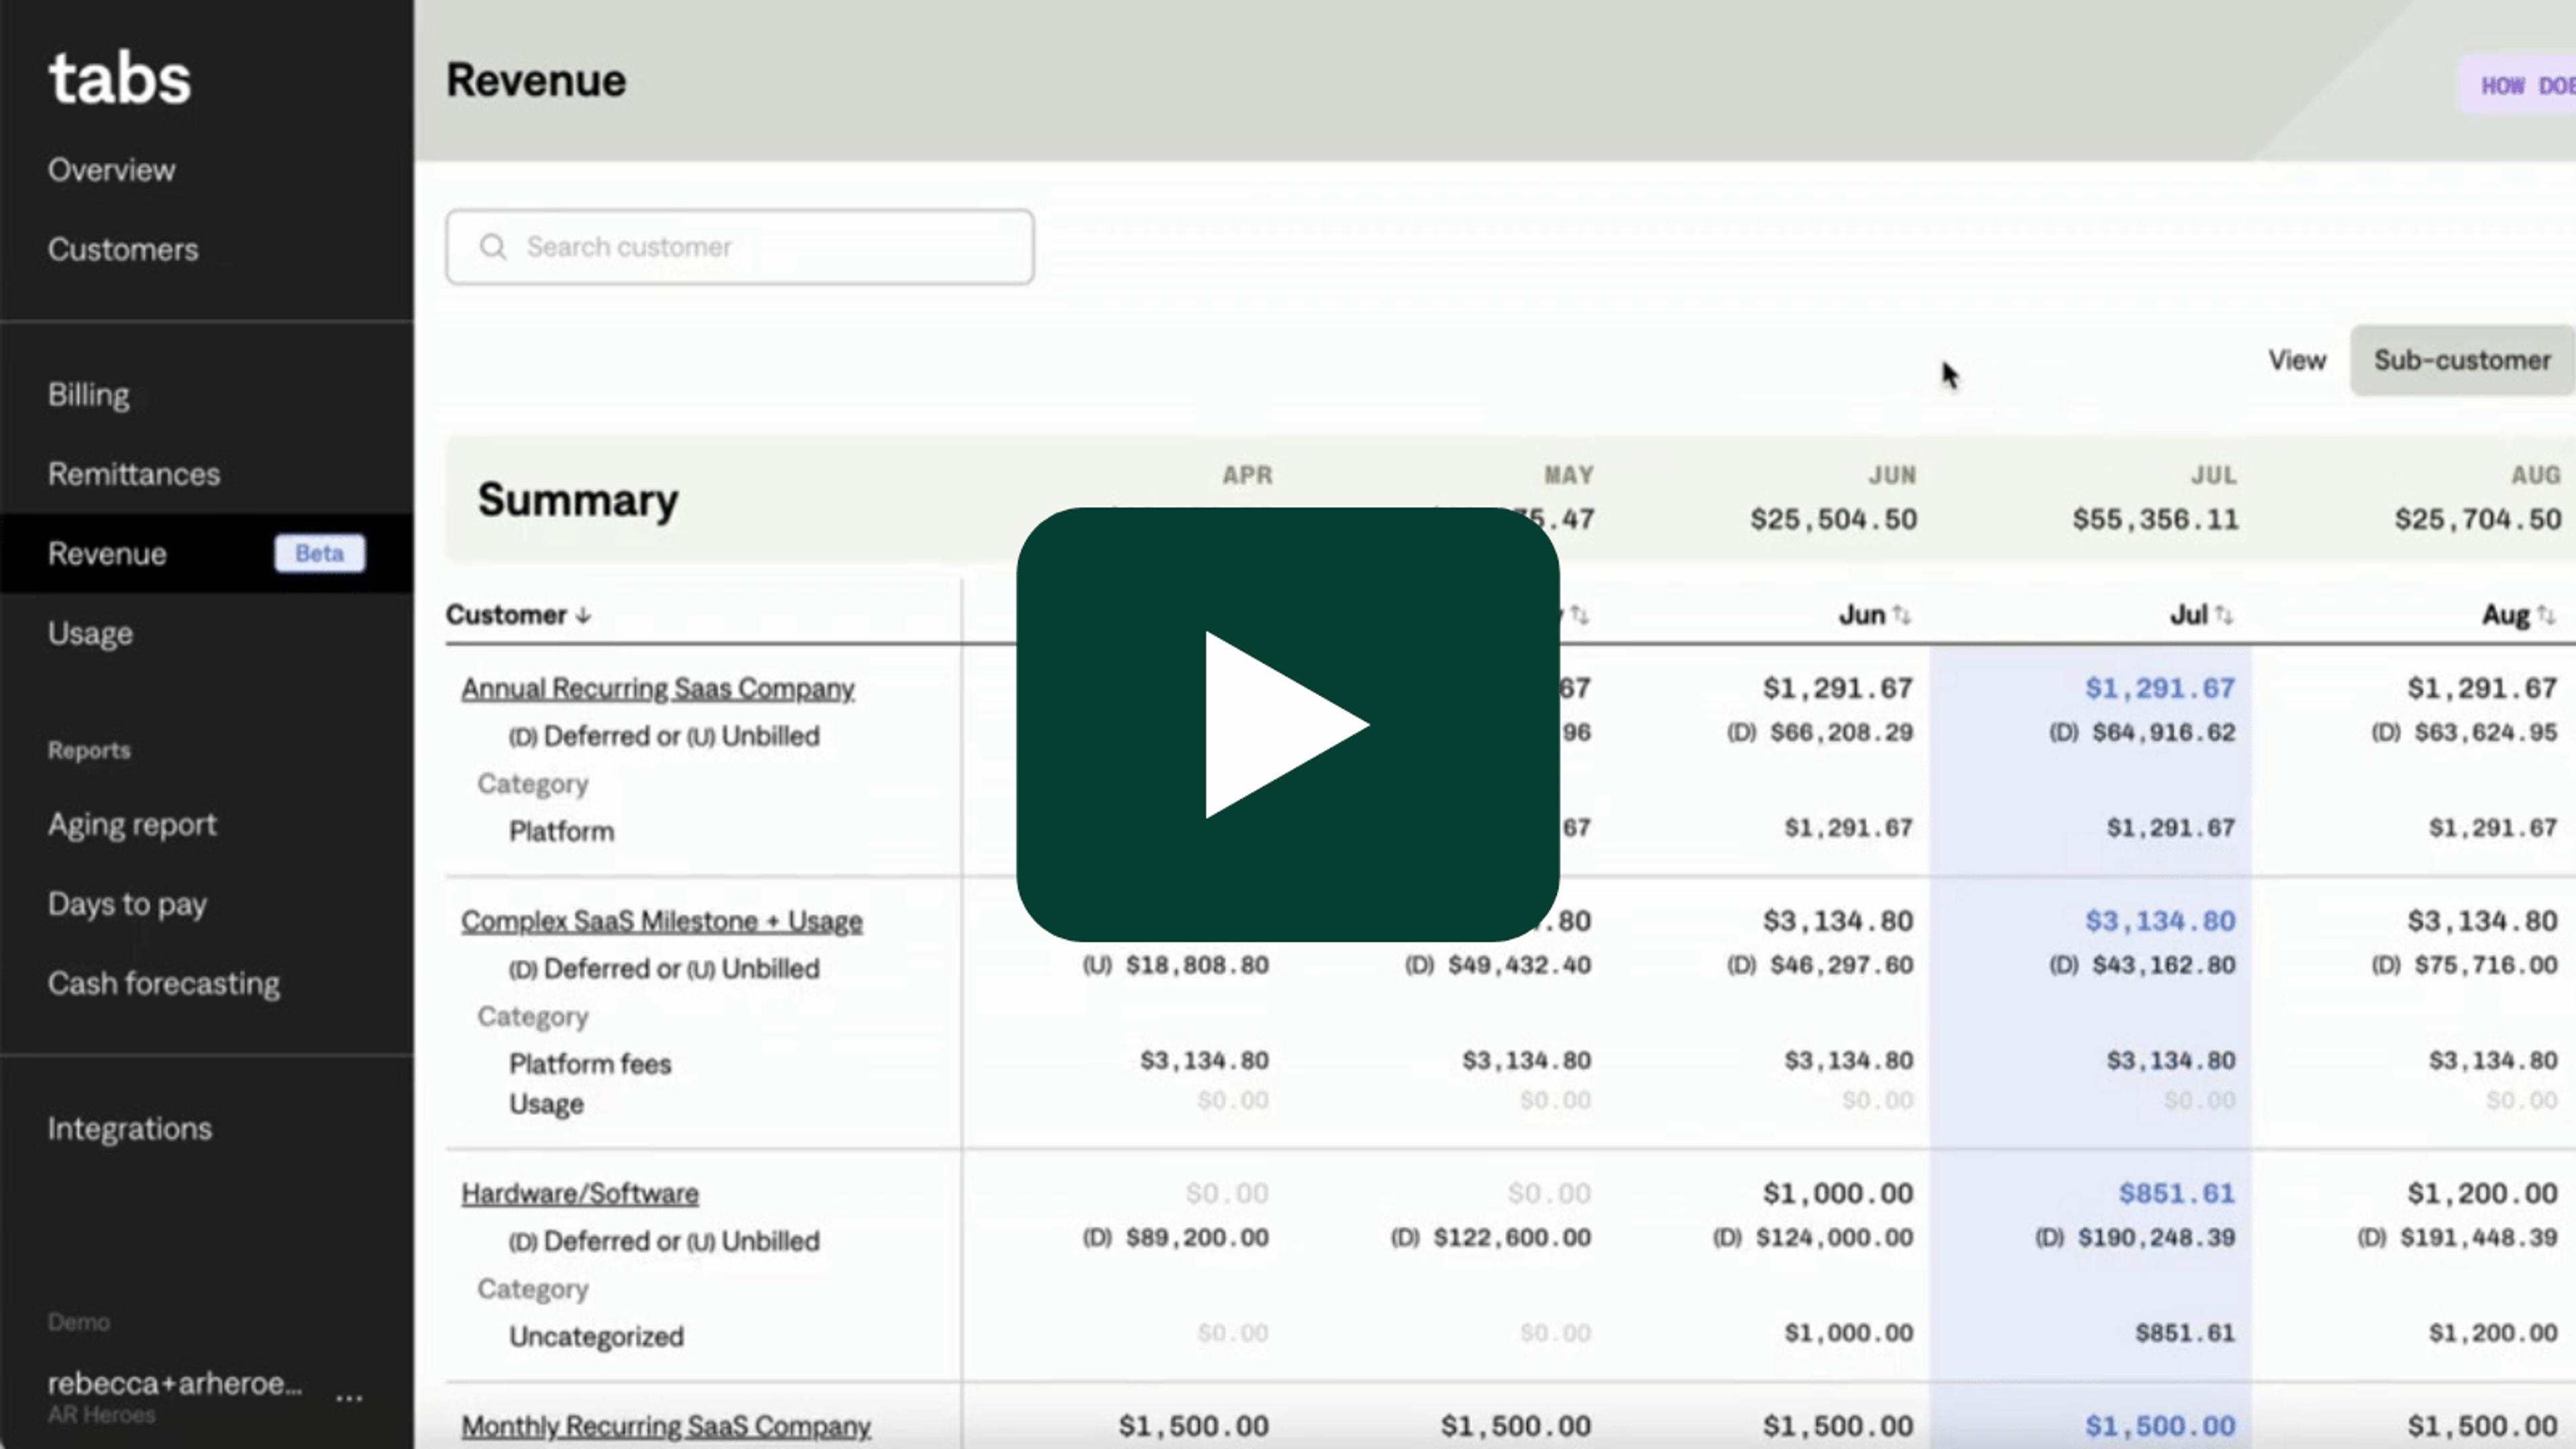Sort the Jun column

coord(1901,615)
